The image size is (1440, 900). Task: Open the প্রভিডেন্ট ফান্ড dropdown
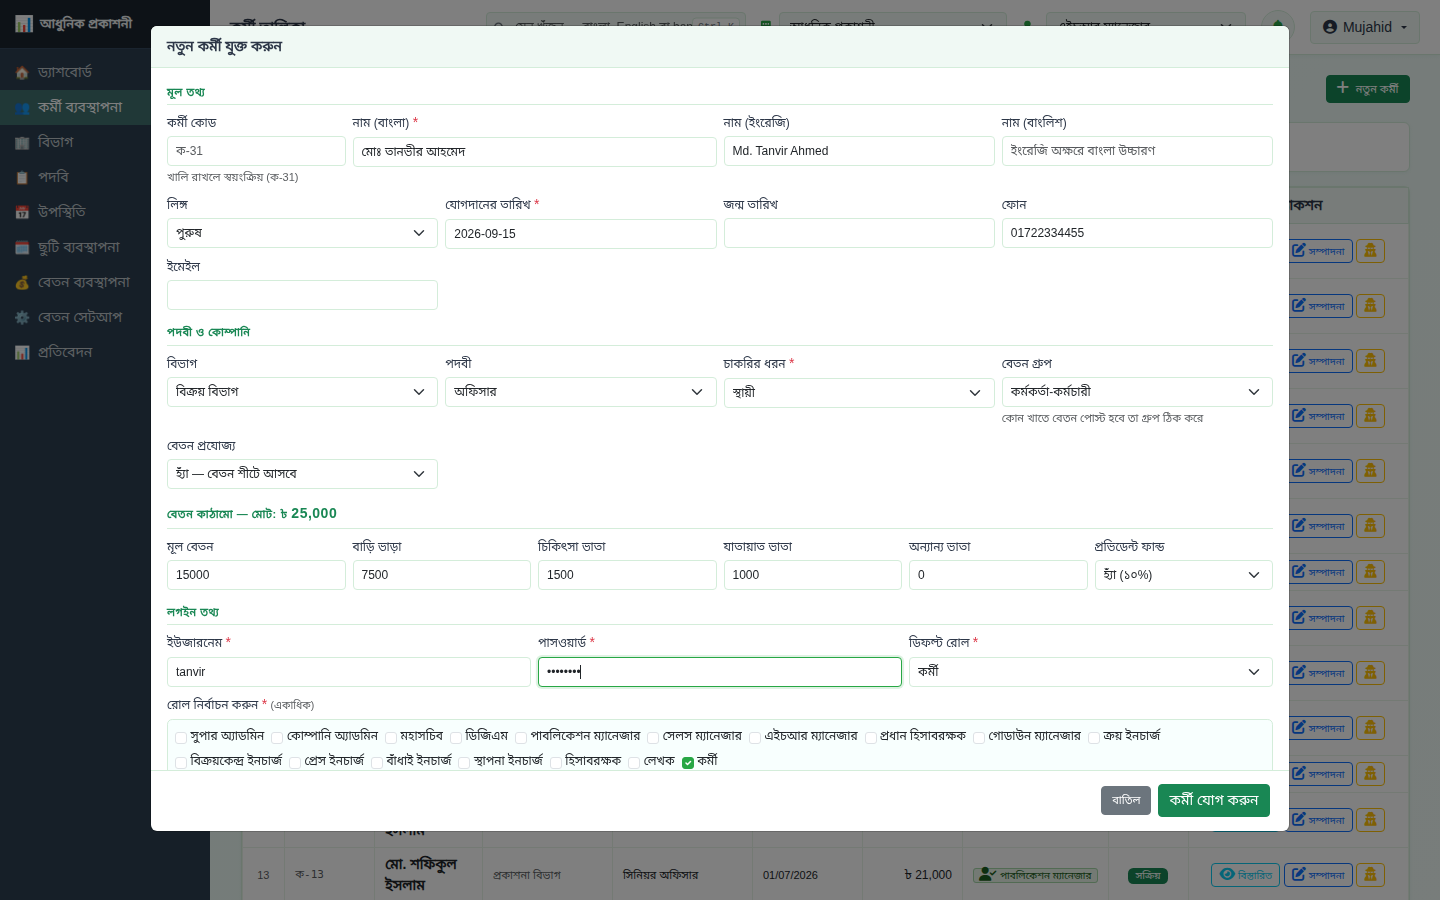(x=1184, y=575)
